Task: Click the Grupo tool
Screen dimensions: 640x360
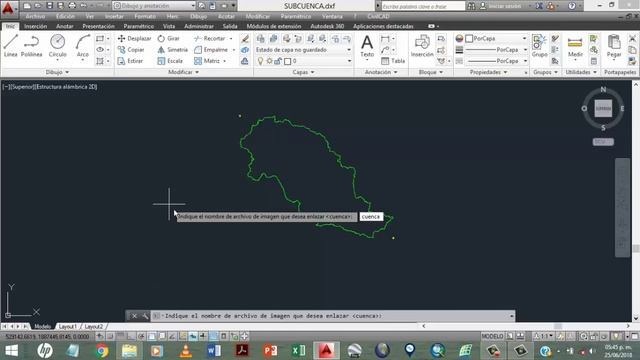Action: pos(539,46)
